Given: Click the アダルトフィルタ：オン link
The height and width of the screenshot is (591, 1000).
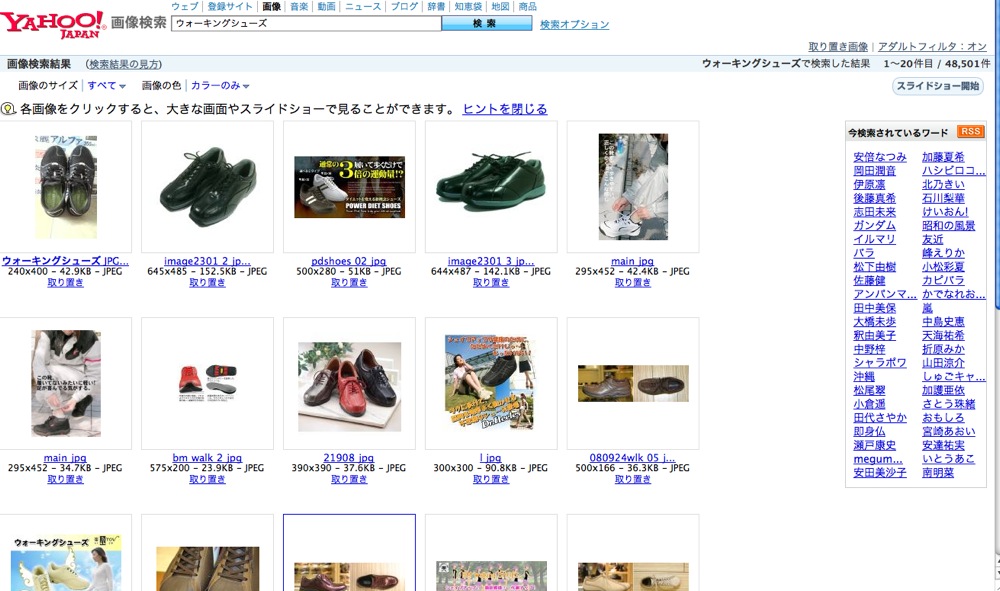Looking at the screenshot, I should click(x=932, y=47).
